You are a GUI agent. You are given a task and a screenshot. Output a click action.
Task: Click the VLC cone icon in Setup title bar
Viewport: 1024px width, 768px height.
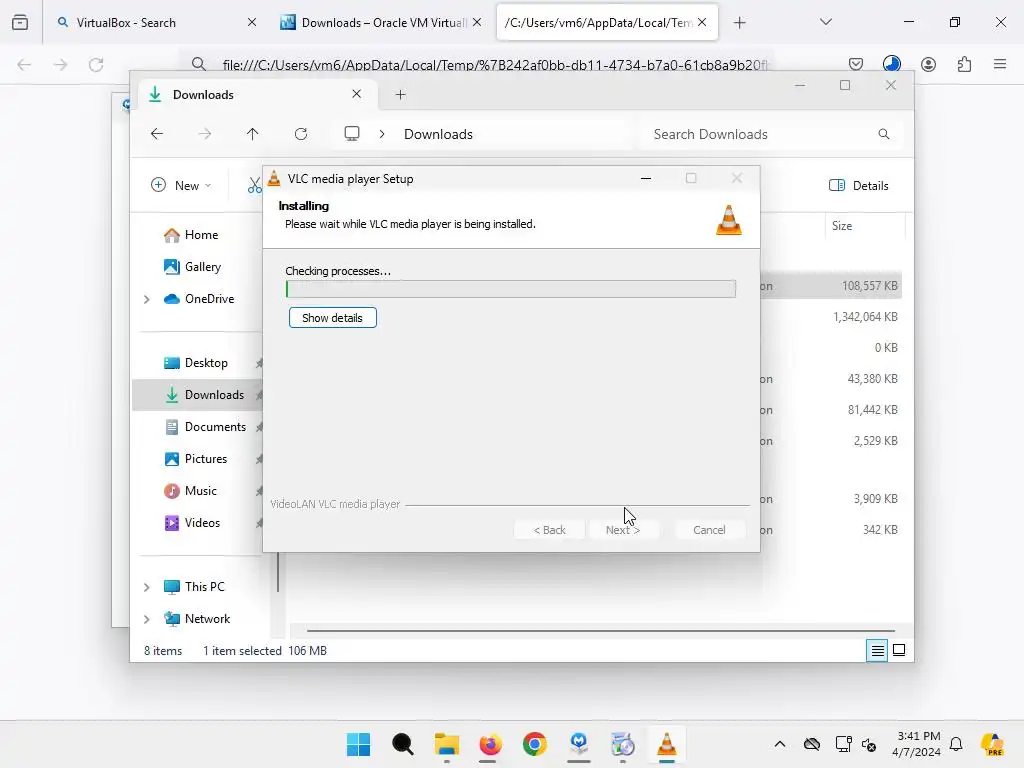(x=274, y=178)
